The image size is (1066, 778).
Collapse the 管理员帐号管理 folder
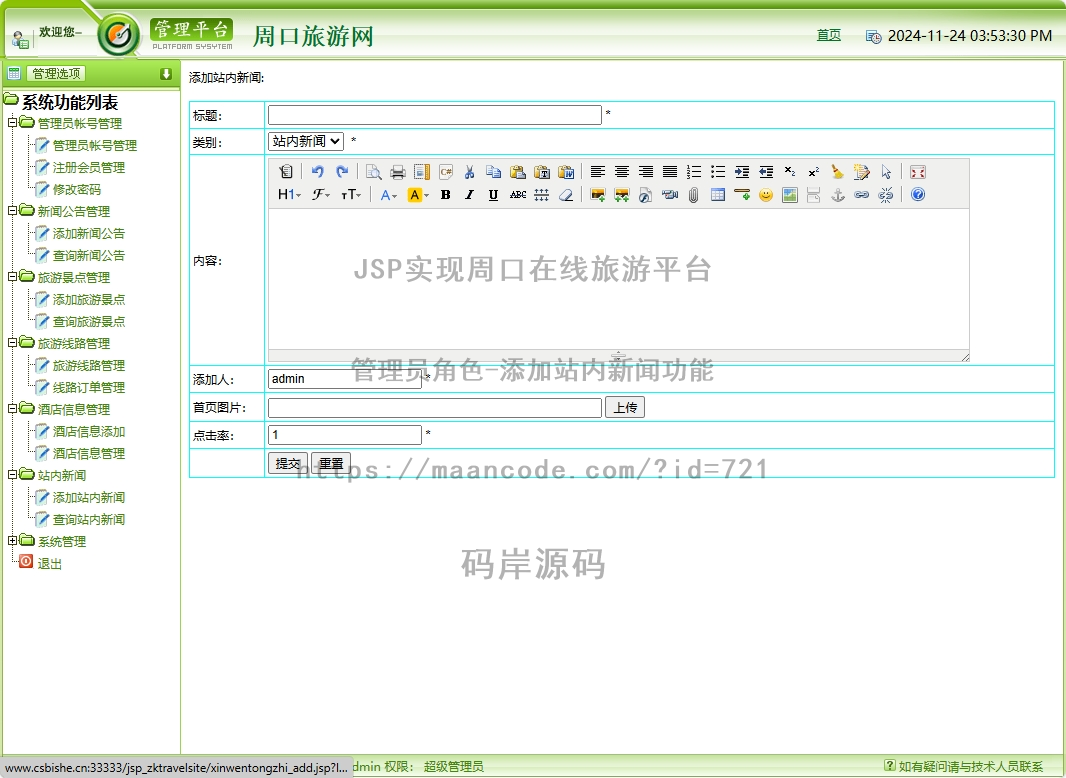(12, 122)
